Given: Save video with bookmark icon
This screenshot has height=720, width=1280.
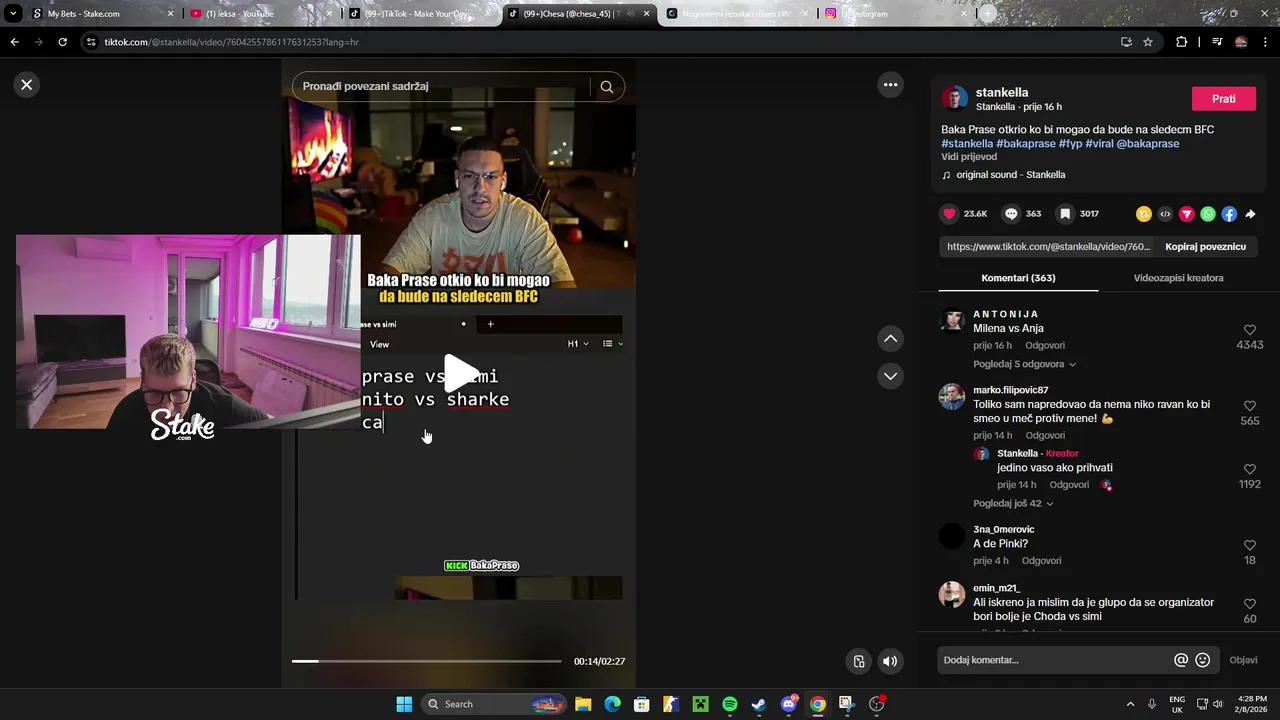Looking at the screenshot, I should click(x=1065, y=214).
